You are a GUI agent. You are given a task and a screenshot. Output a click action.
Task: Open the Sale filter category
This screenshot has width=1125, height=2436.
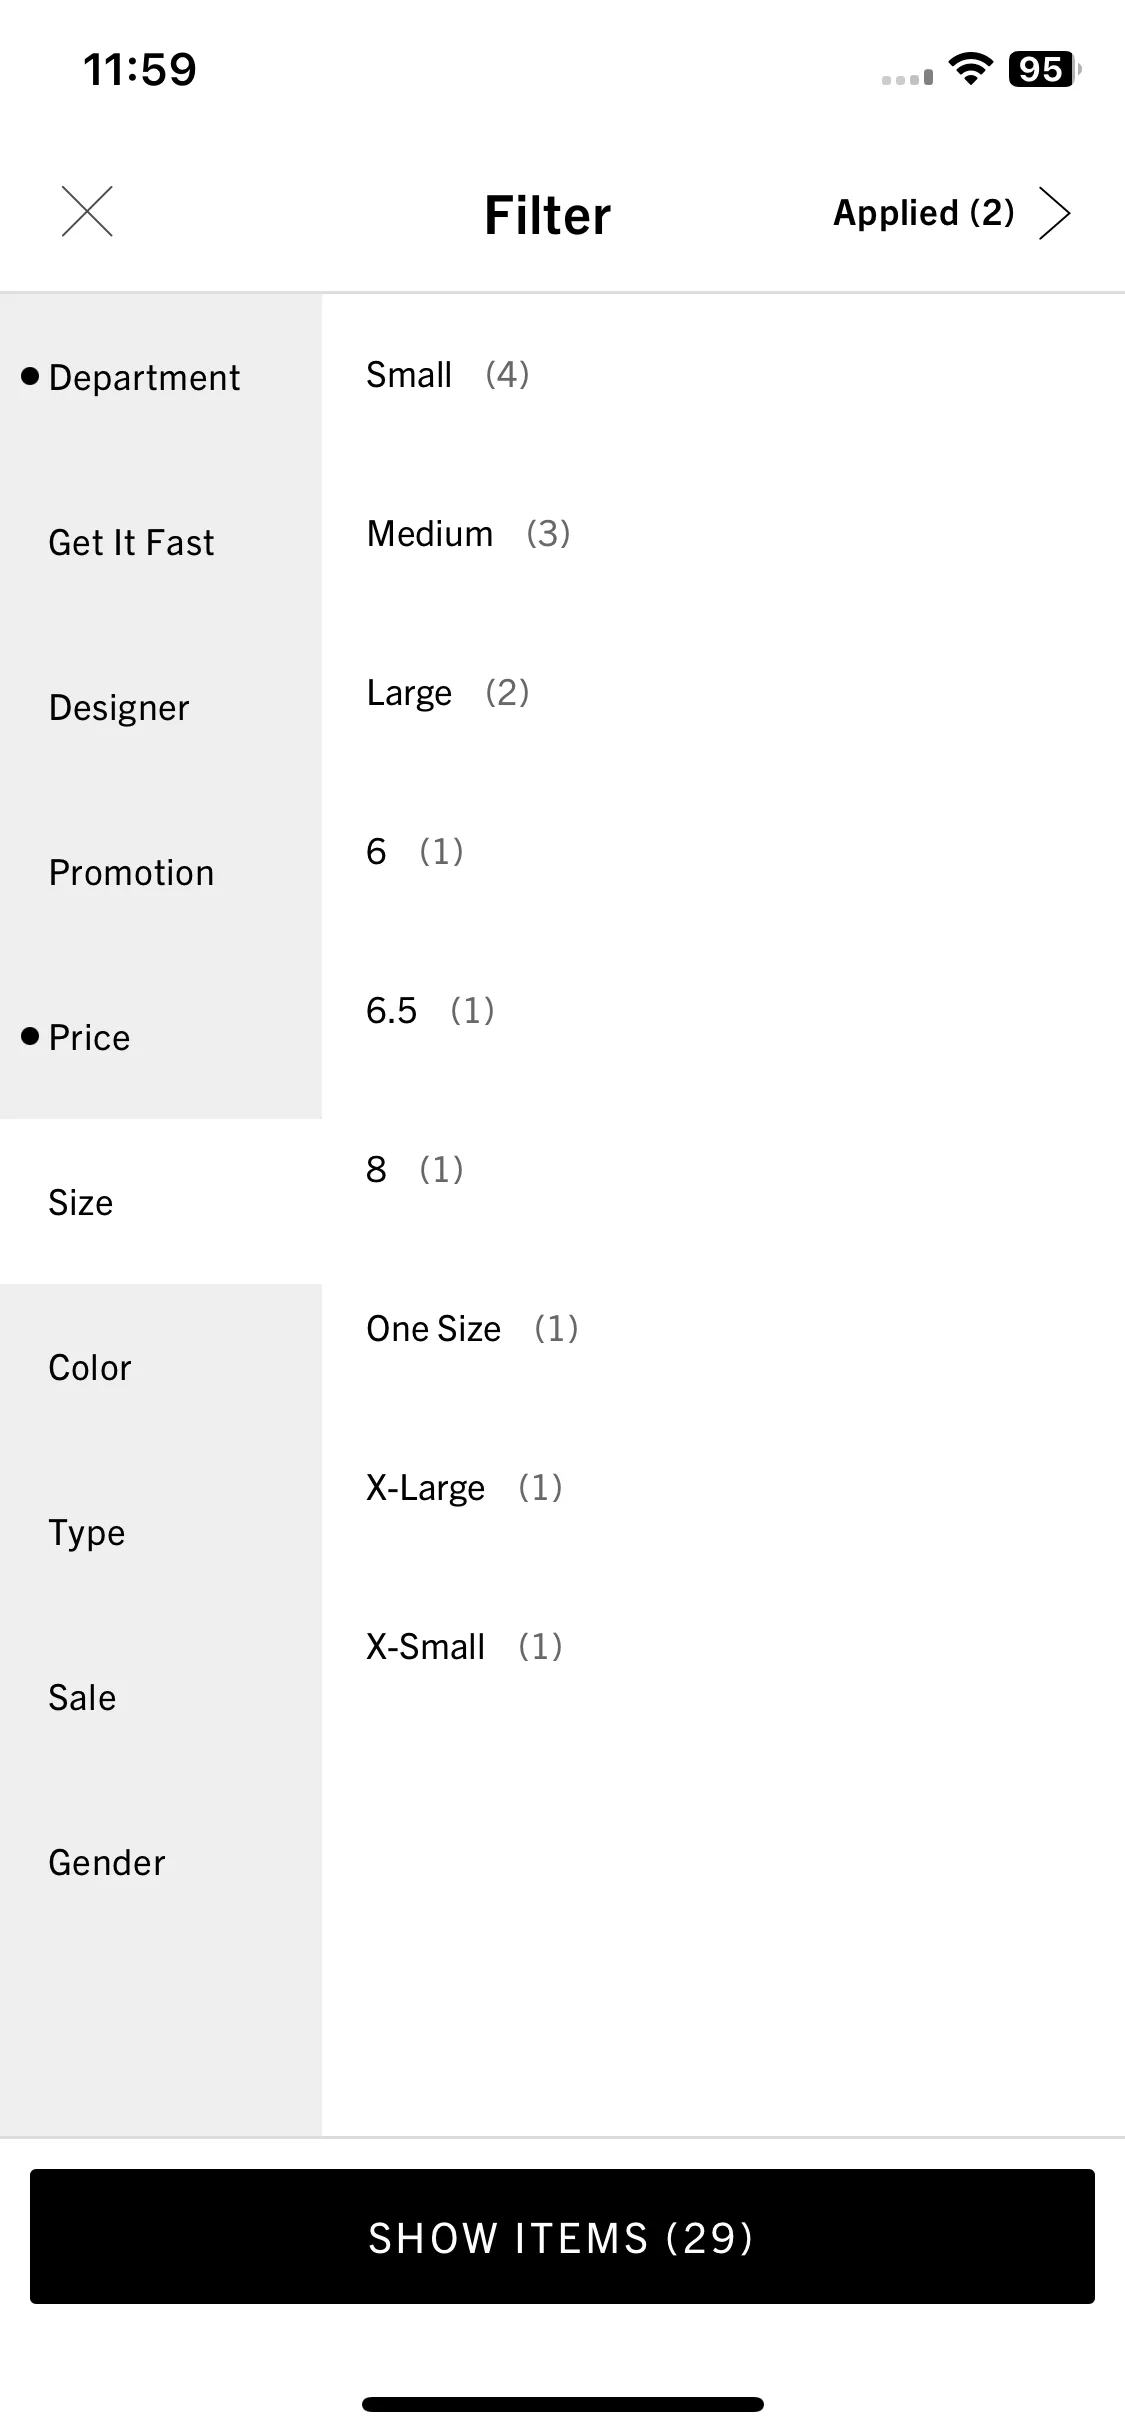click(161, 1697)
